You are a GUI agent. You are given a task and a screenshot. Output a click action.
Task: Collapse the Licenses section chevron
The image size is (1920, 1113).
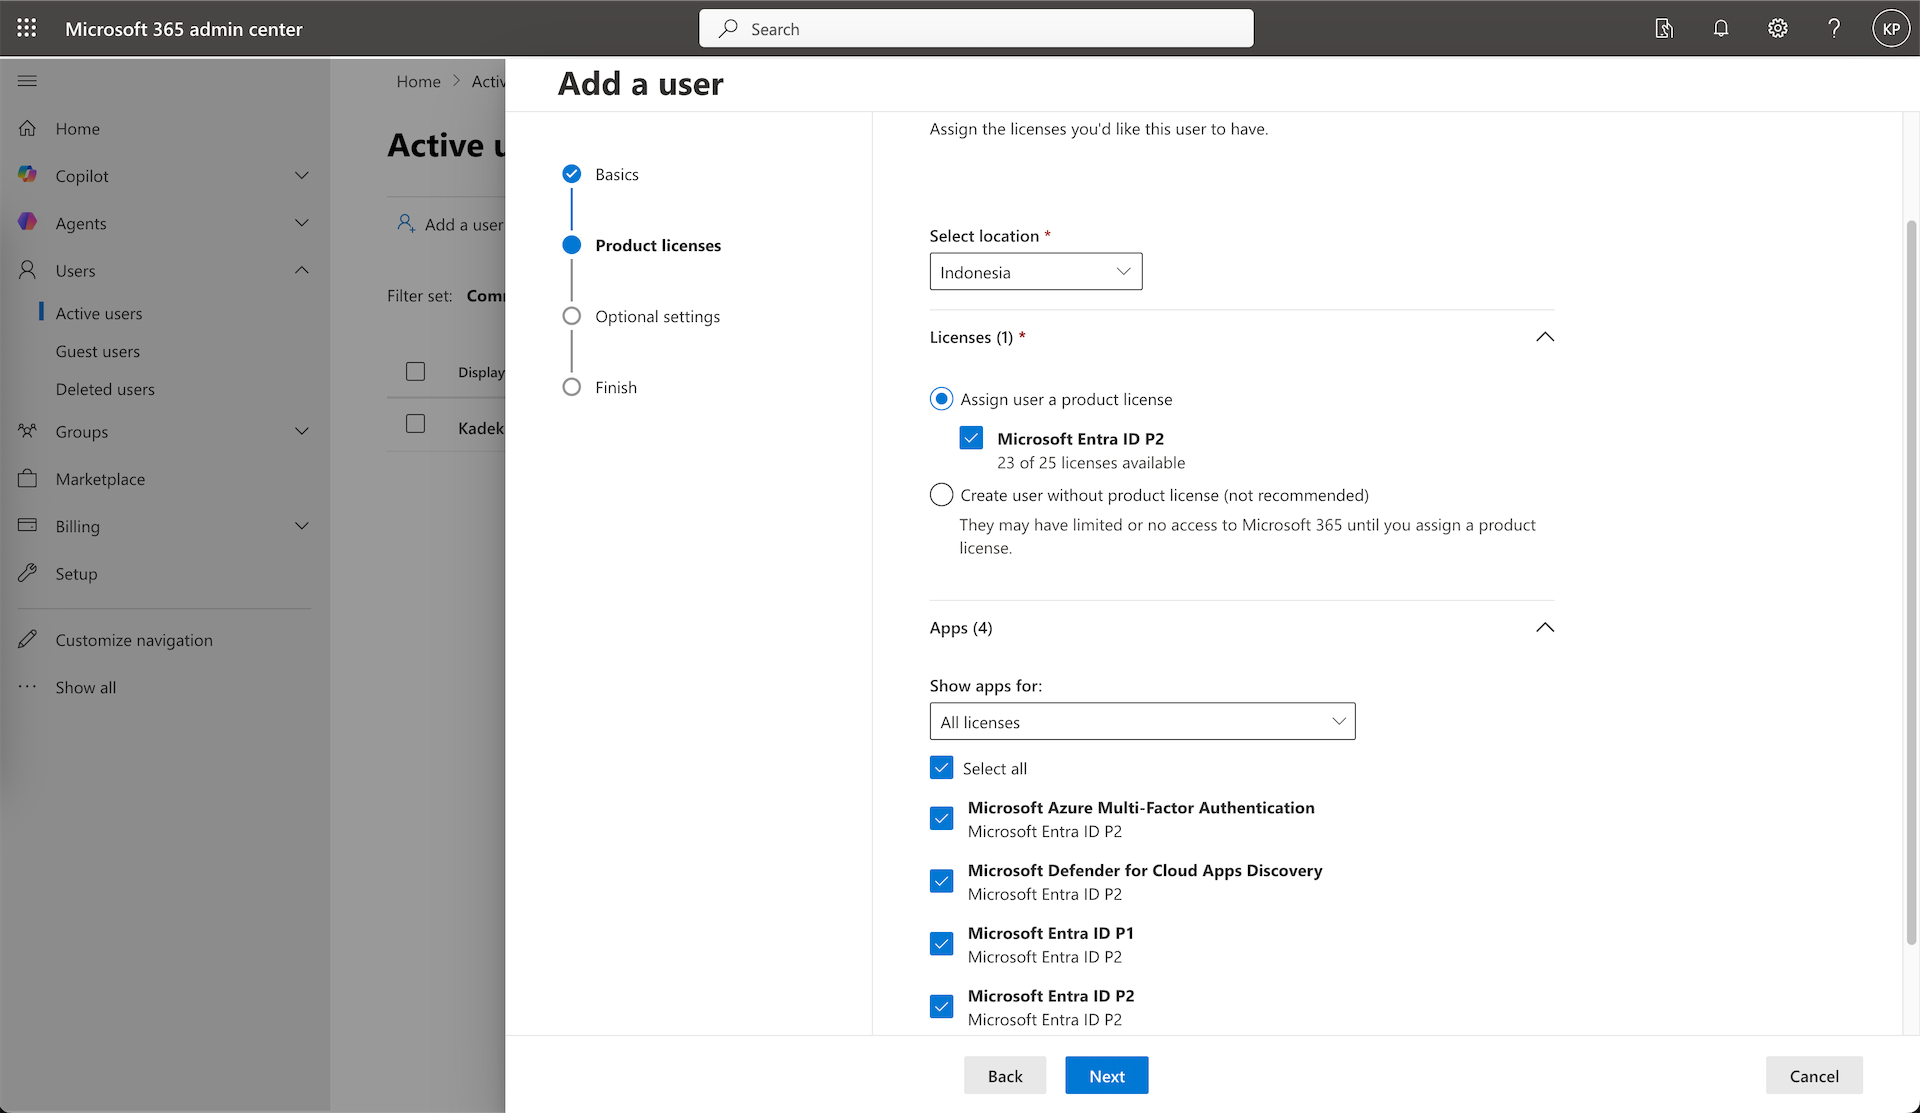pos(1544,337)
